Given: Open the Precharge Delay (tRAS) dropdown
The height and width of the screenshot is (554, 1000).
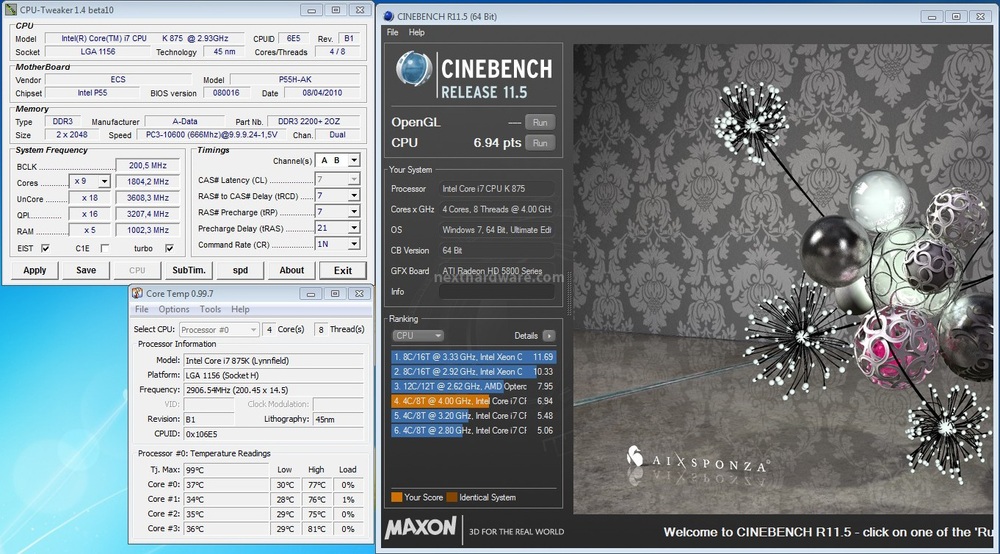Looking at the screenshot, I should tap(353, 228).
